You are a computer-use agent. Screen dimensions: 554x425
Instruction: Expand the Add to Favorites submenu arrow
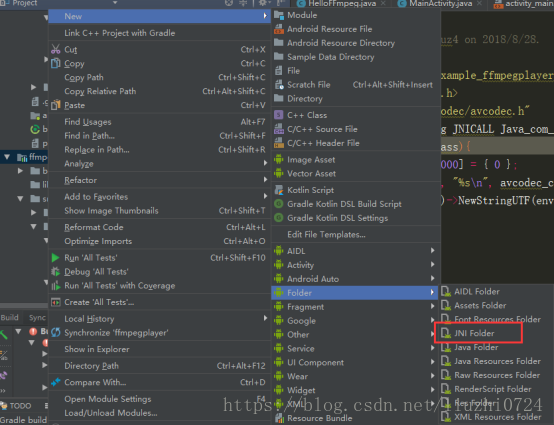coord(265,196)
